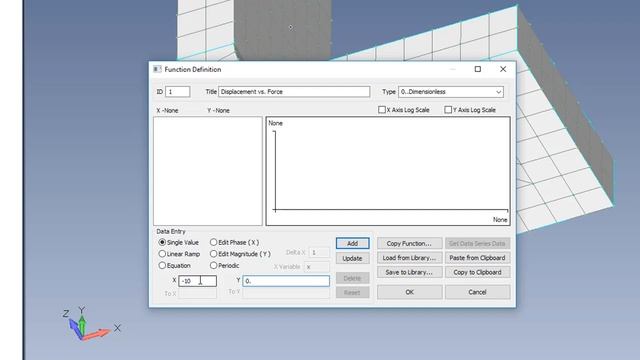Click the empty function data points list
Image resolution: width=640 pixels, height=360 pixels.
[x=208, y=171]
